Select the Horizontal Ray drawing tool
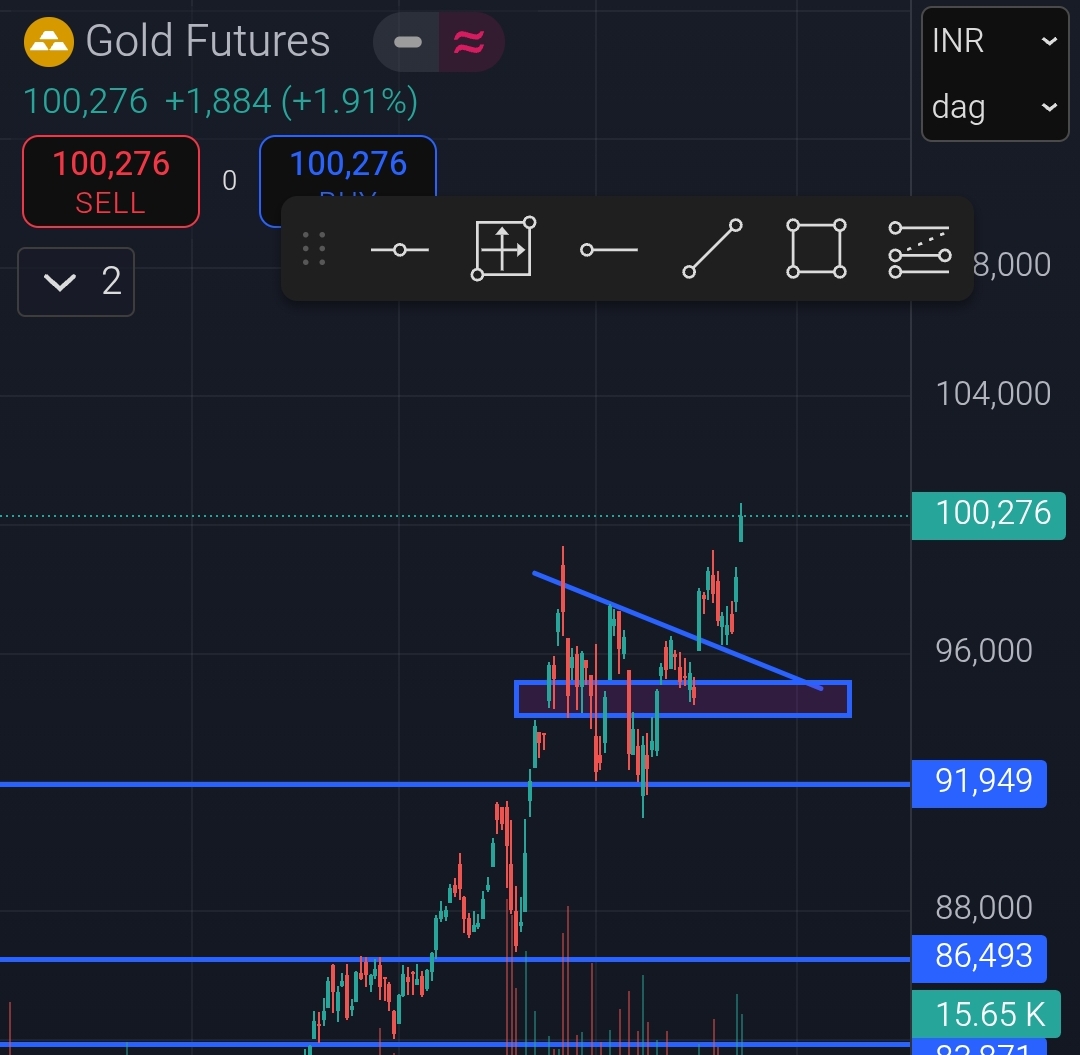Image resolution: width=1080 pixels, height=1055 pixels. click(x=608, y=249)
